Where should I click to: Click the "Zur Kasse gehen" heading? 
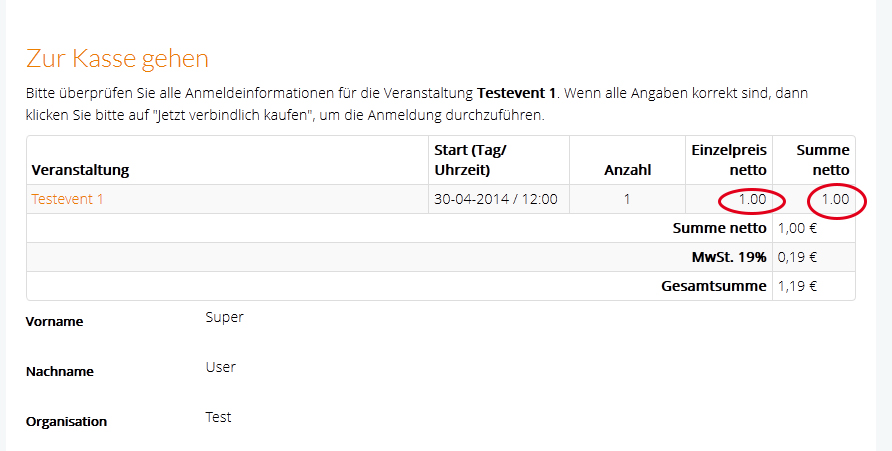117,57
